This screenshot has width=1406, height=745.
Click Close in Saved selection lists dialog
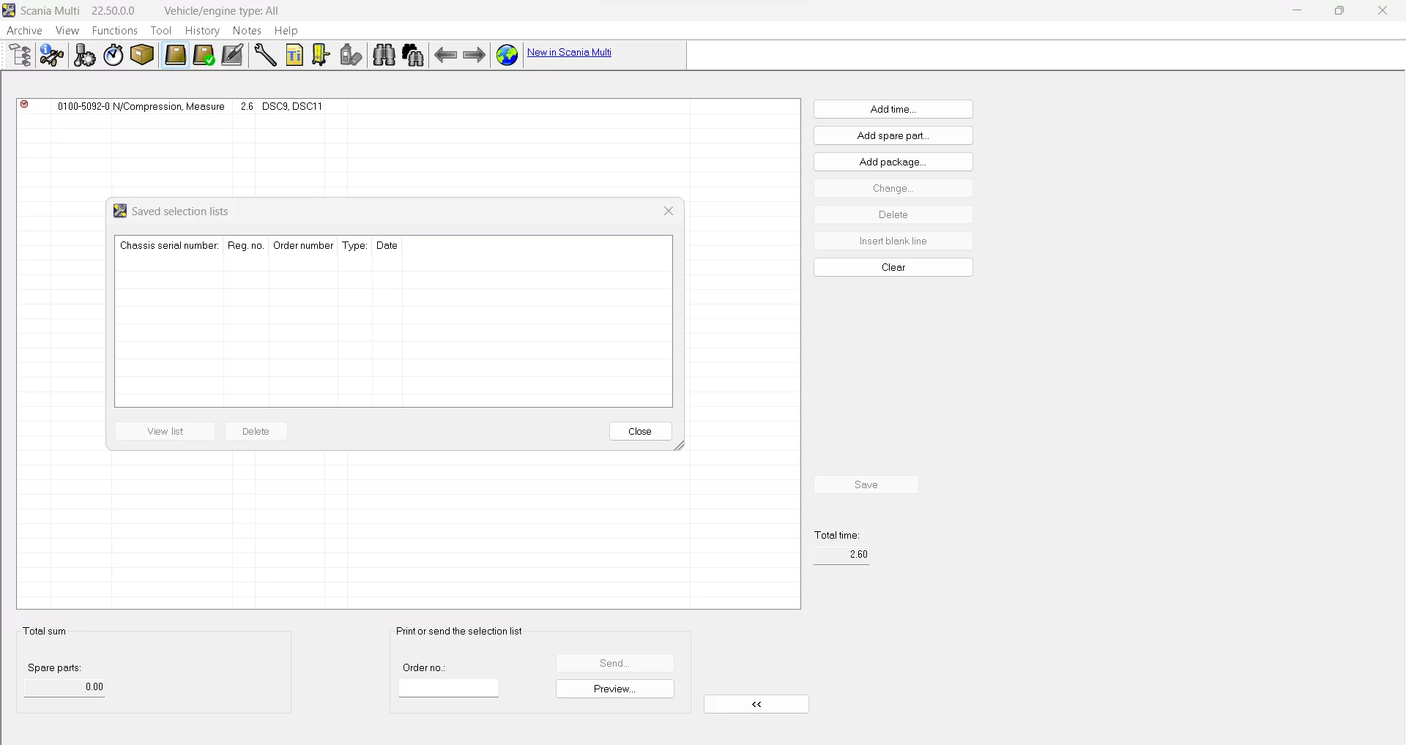[640, 431]
